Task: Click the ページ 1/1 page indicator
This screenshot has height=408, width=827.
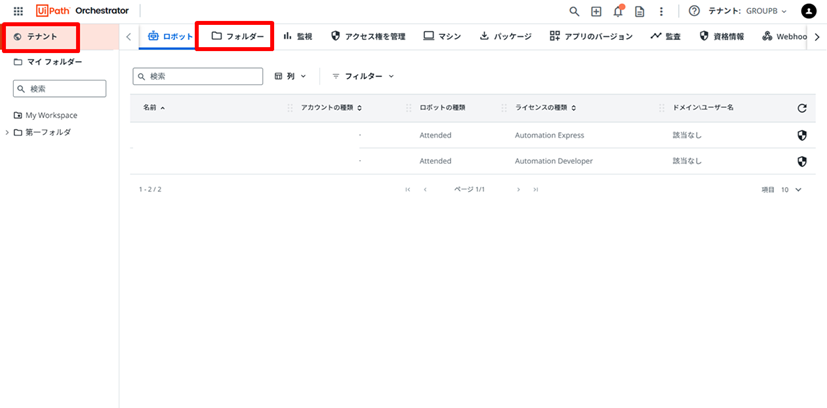Action: (469, 189)
